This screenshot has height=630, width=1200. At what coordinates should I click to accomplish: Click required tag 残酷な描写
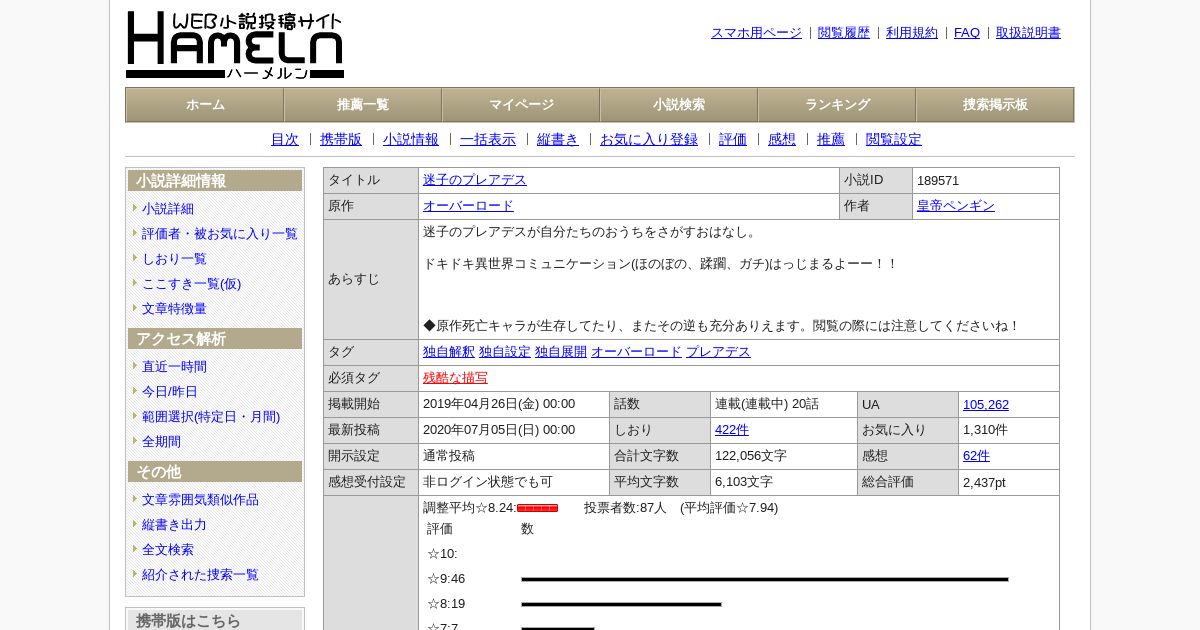point(455,378)
